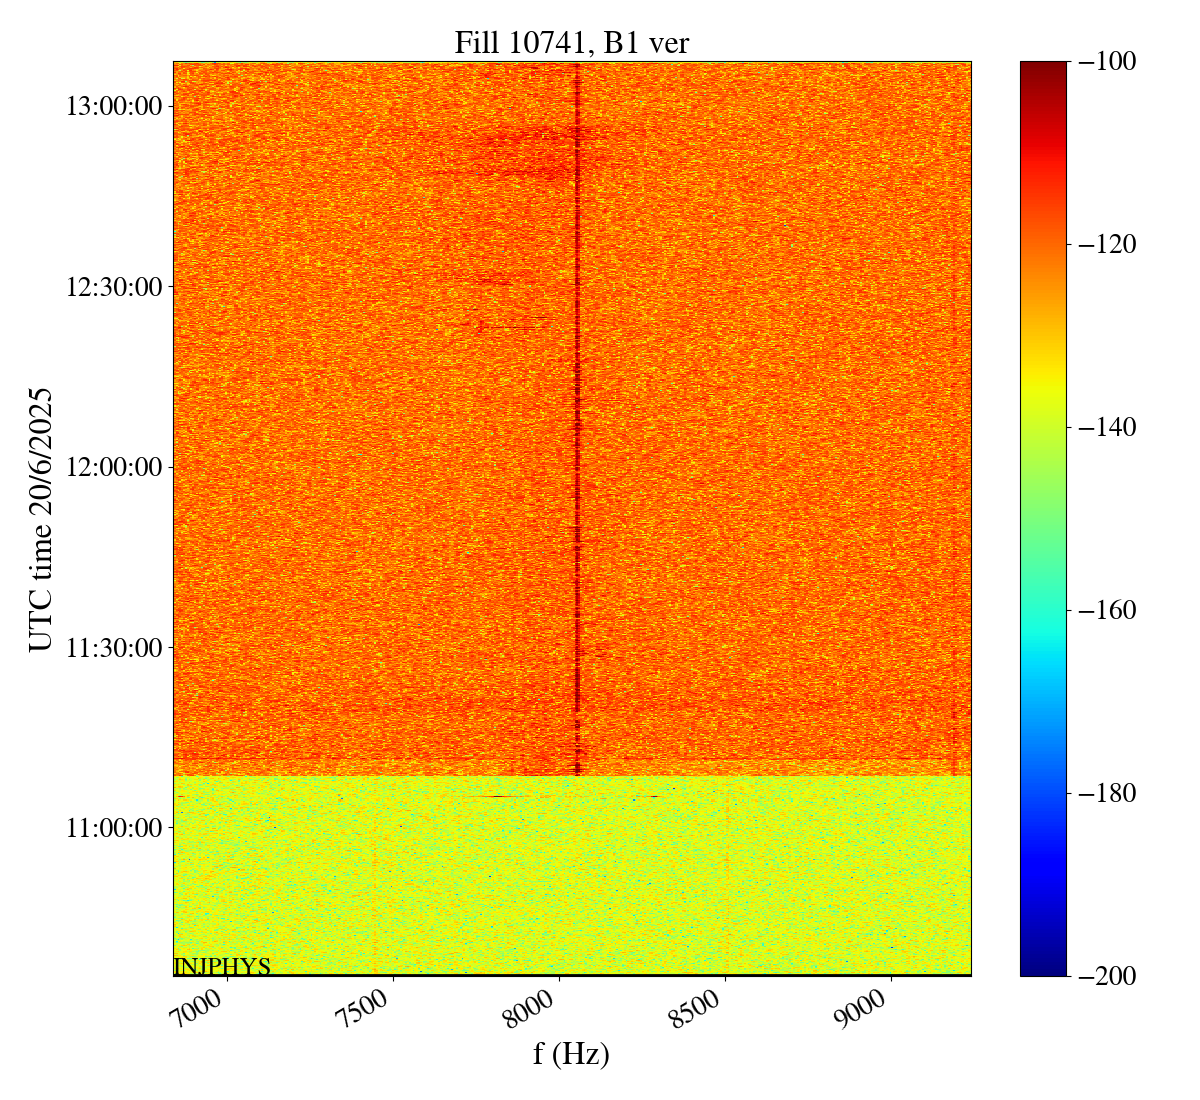Select the 12:30:00 tick label

coord(113,287)
